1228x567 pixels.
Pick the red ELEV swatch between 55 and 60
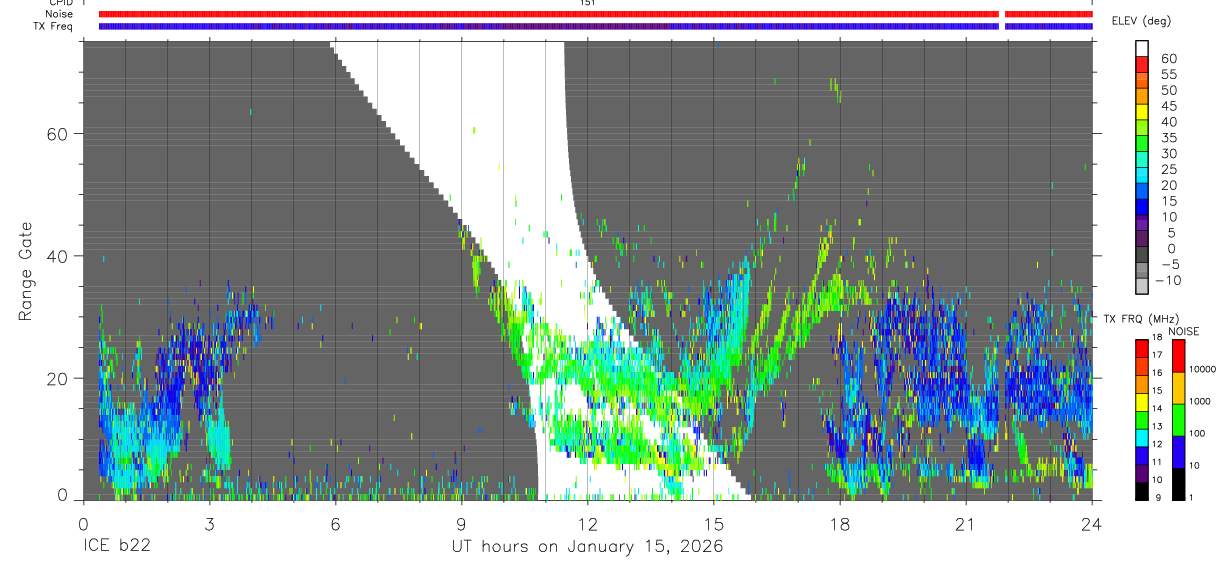1142,66
